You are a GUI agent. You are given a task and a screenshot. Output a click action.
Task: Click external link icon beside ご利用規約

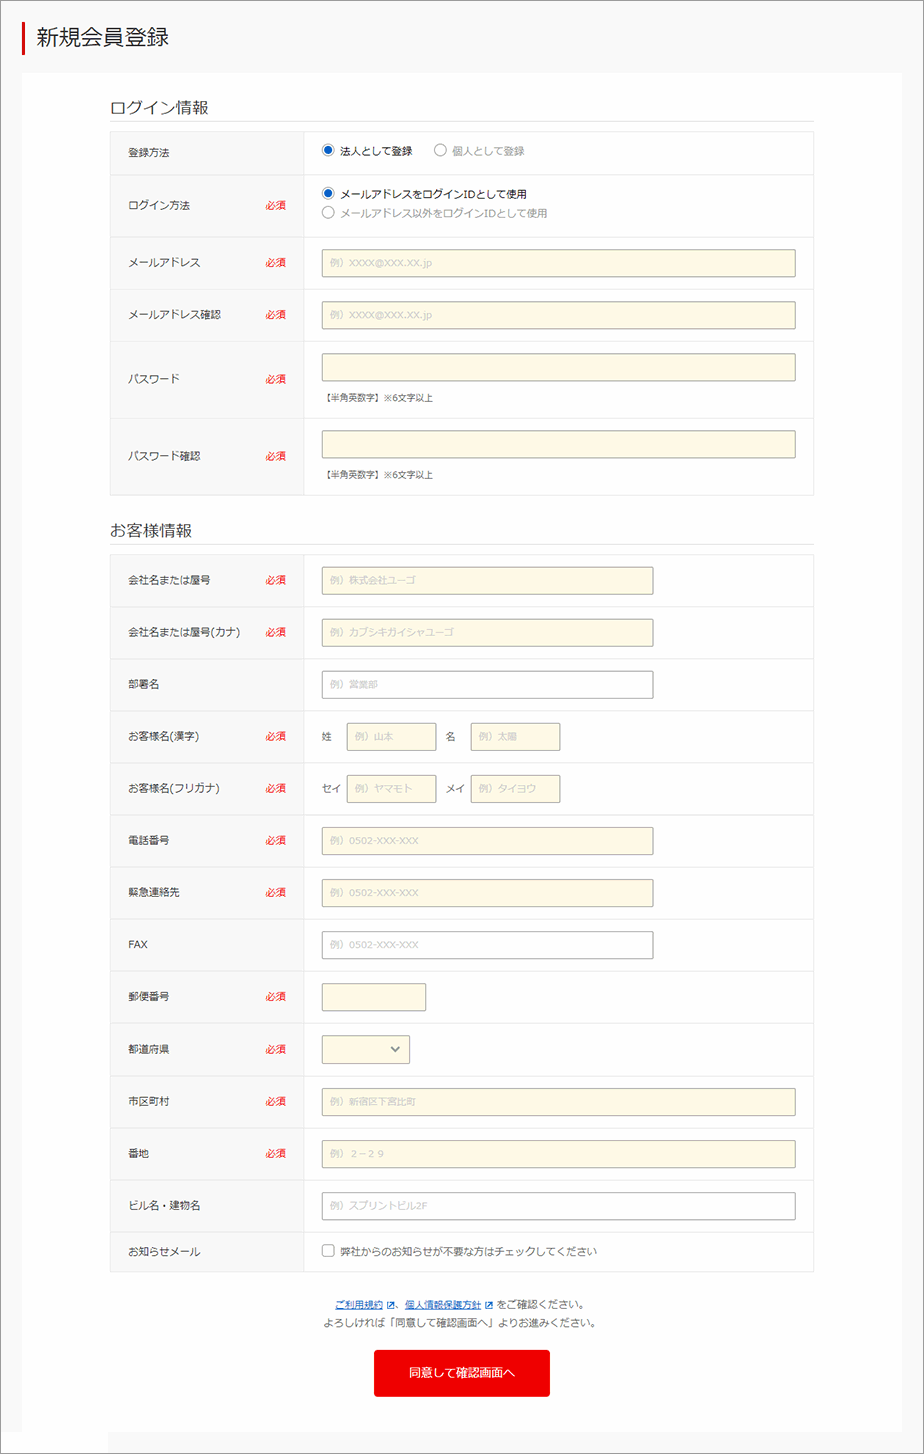click(x=391, y=1305)
